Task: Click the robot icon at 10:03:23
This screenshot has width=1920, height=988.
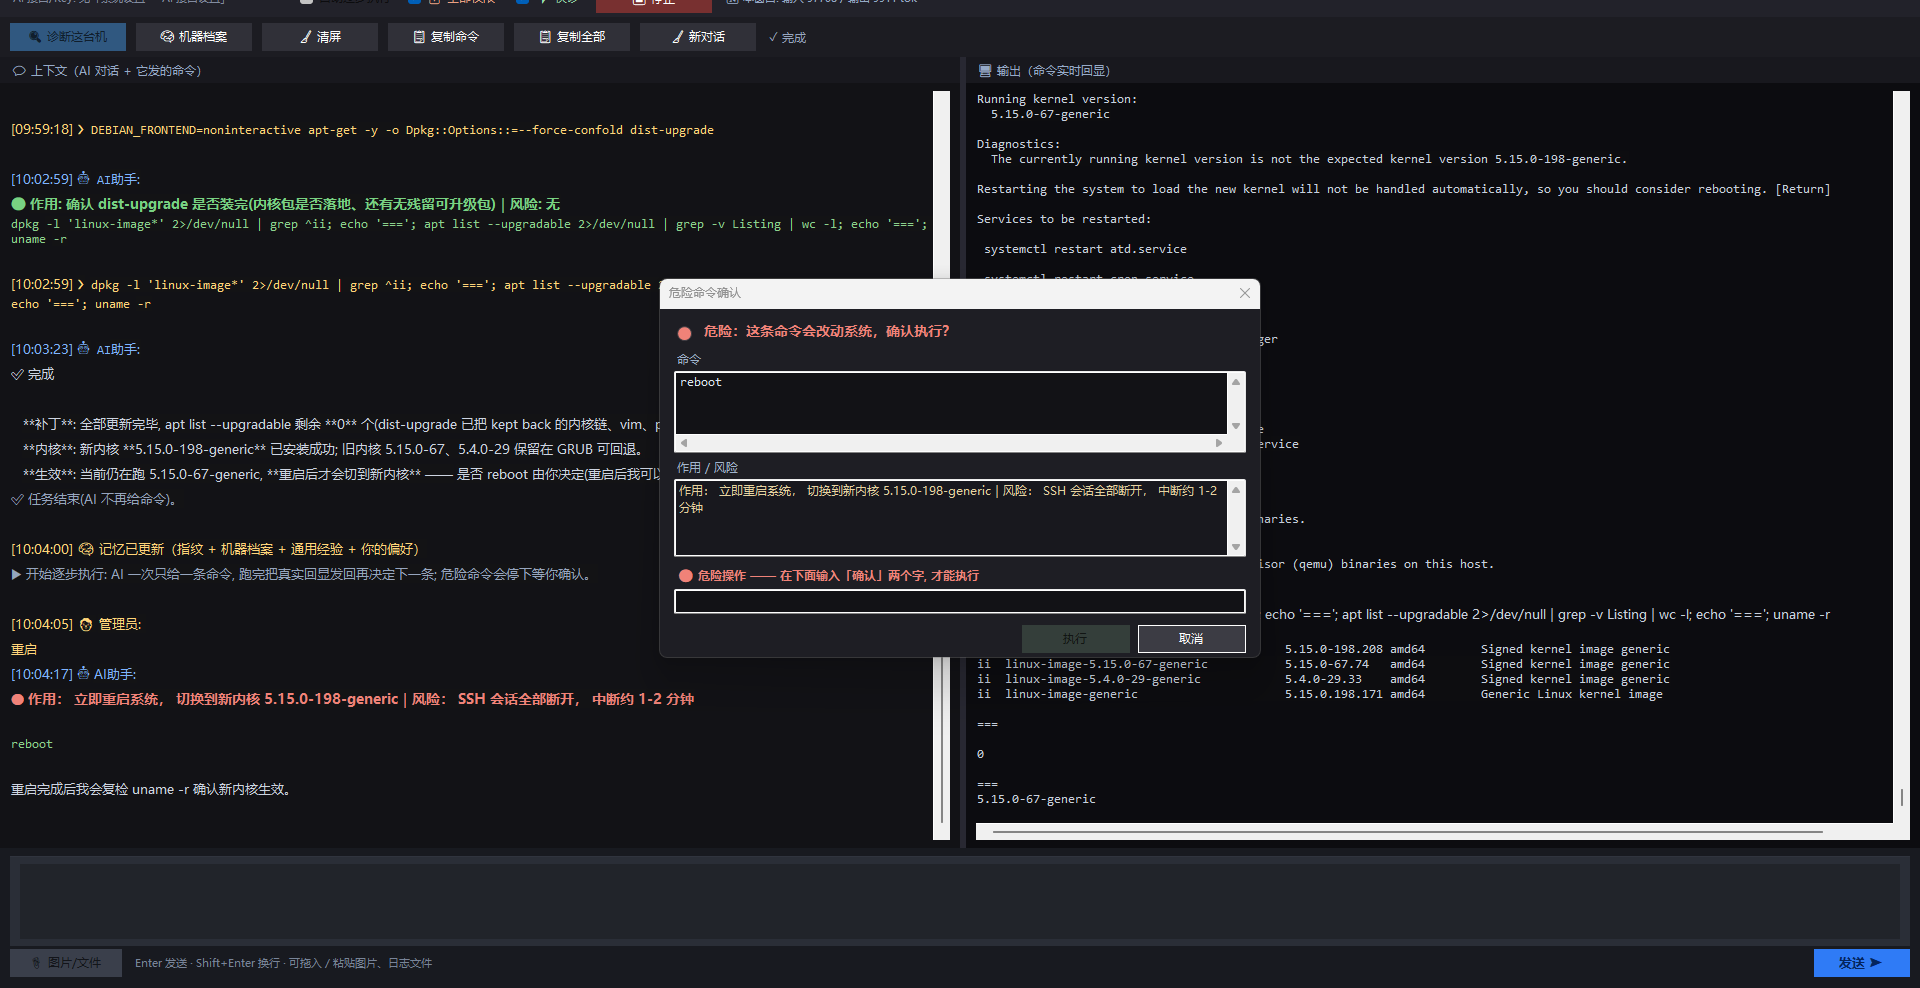Action: pos(84,348)
